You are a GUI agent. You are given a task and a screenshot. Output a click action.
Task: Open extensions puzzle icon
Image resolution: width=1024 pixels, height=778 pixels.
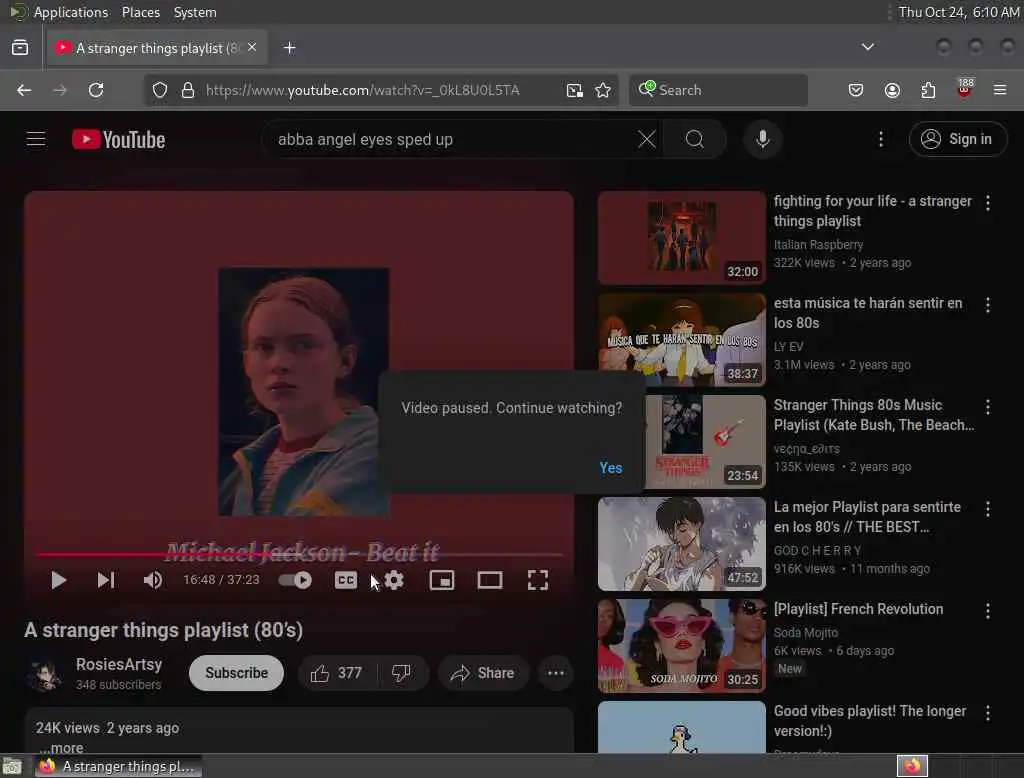point(928,90)
